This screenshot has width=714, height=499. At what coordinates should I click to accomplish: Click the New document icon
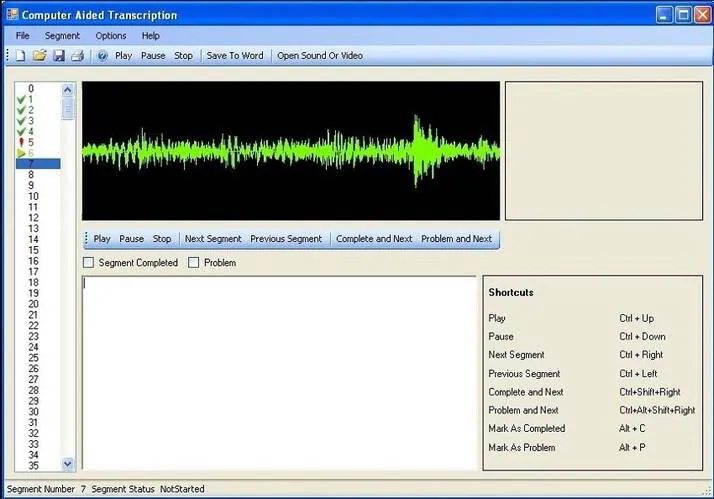(20, 56)
